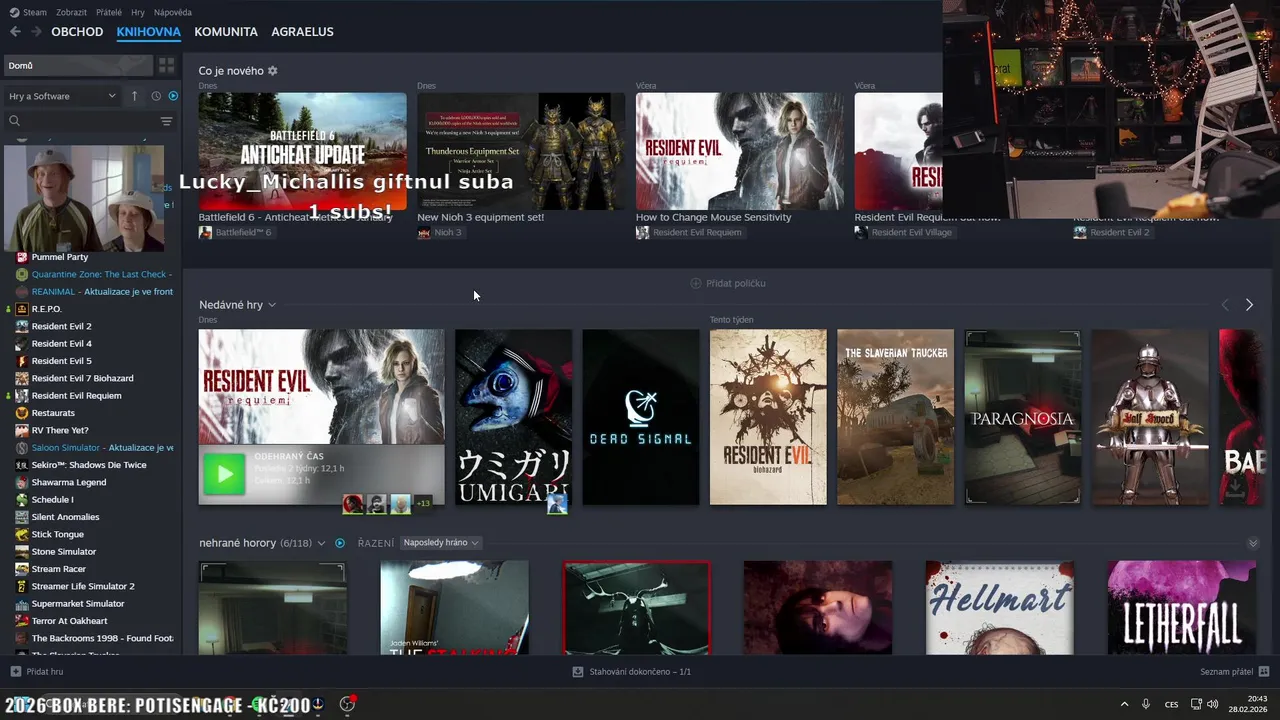Open the advanced filter icon
The height and width of the screenshot is (720, 1280).
167,121
